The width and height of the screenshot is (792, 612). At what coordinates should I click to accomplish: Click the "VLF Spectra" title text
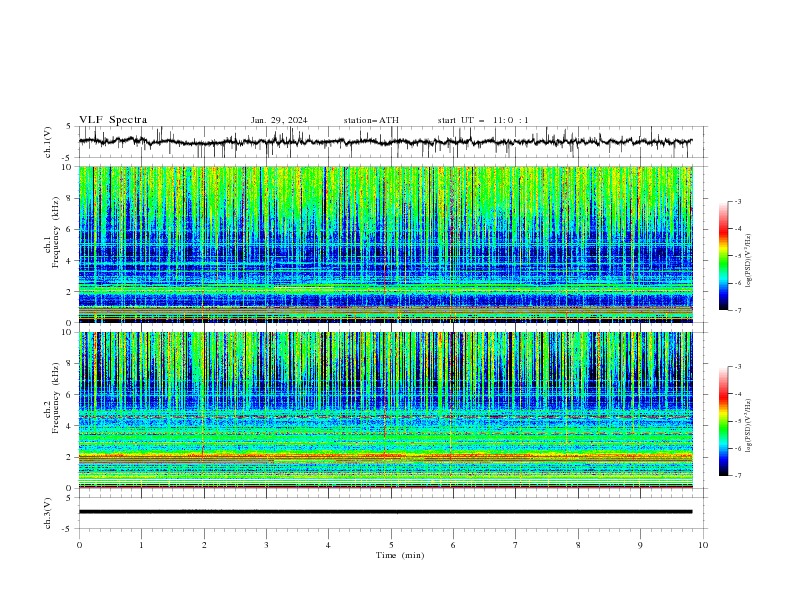pyautogui.click(x=113, y=120)
